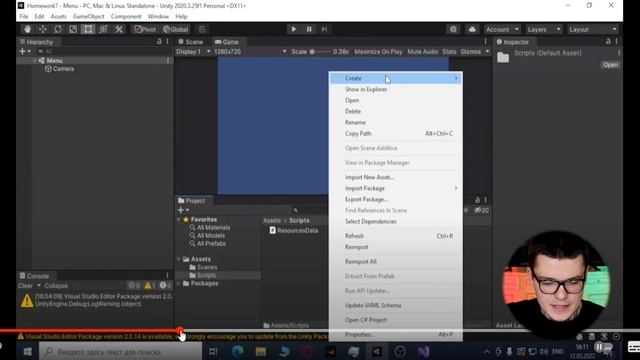Image resolution: width=640 pixels, height=360 pixels.
Task: Toggle Pivot handle position
Action: pos(145,29)
